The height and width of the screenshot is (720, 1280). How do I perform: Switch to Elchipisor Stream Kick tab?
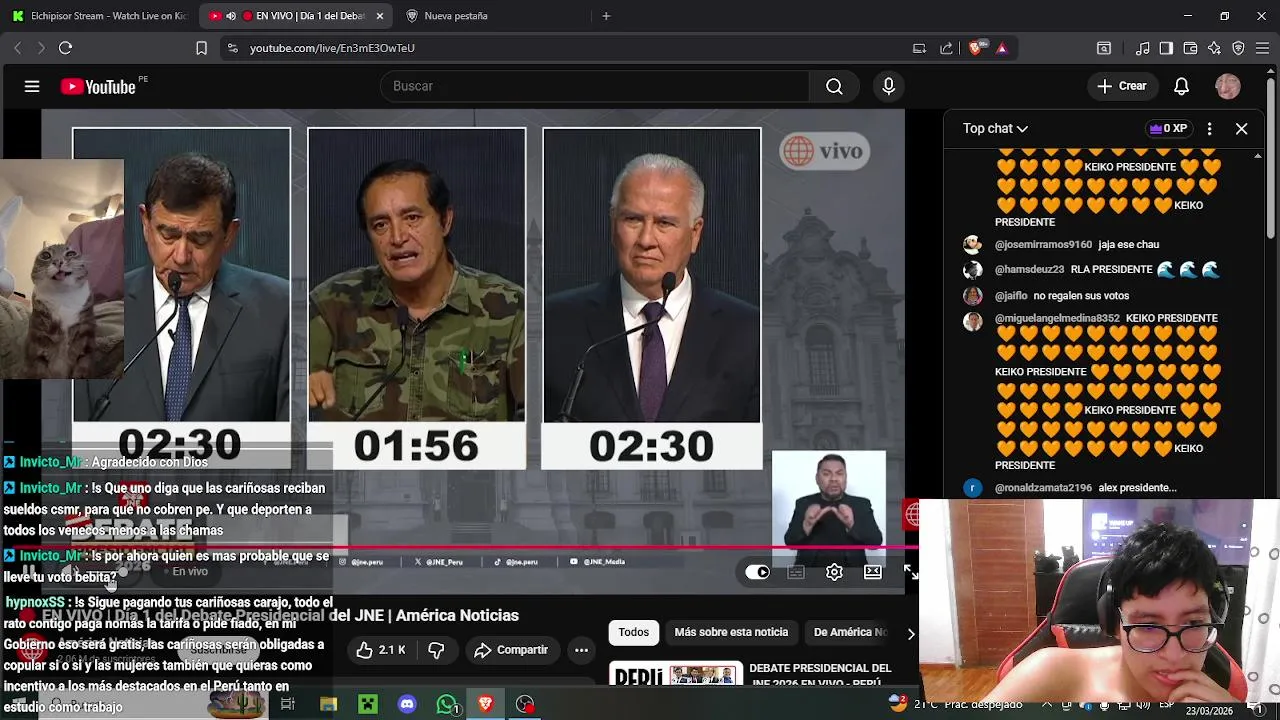[98, 16]
